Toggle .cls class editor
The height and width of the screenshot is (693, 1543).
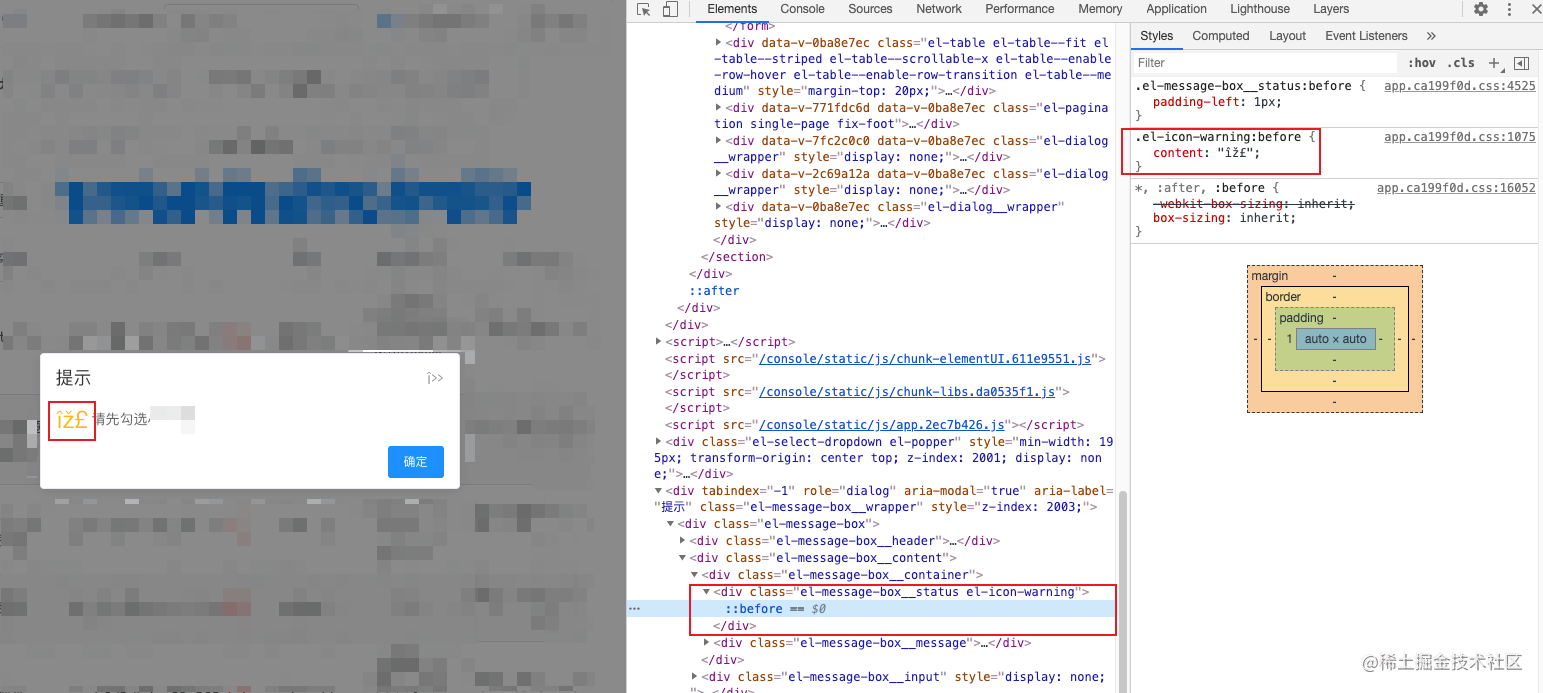pyautogui.click(x=1460, y=63)
